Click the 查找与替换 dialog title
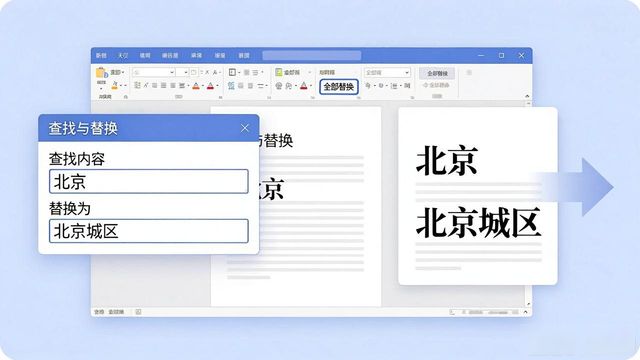640x360 pixels. 83,128
